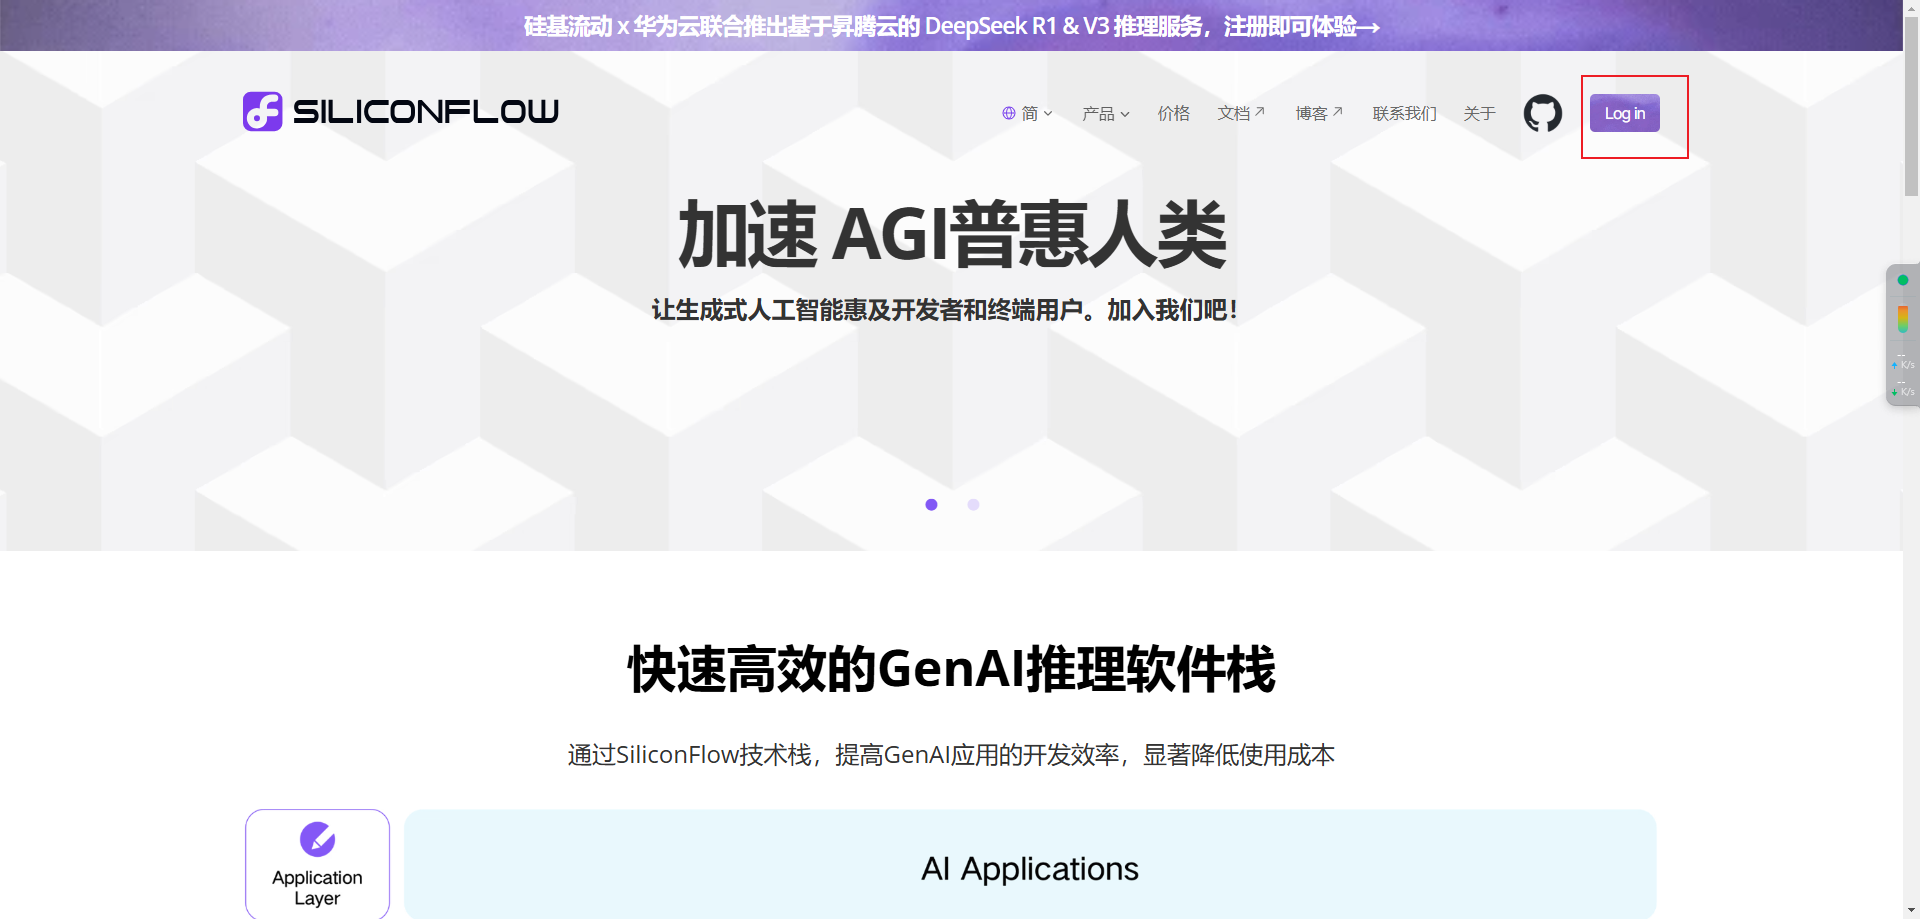
Task: Select the Application Layer card
Action: click(x=317, y=864)
